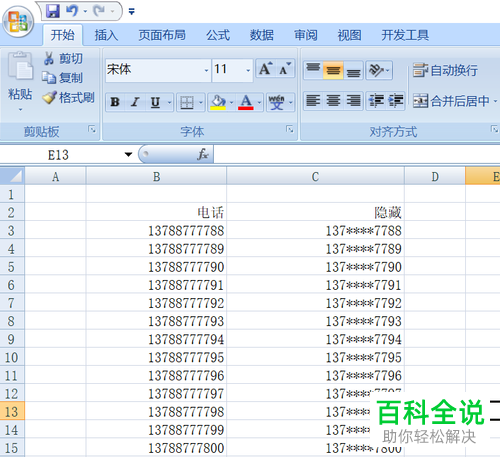This screenshot has height=457, width=500.
Task: Select column C header
Action: point(315,176)
